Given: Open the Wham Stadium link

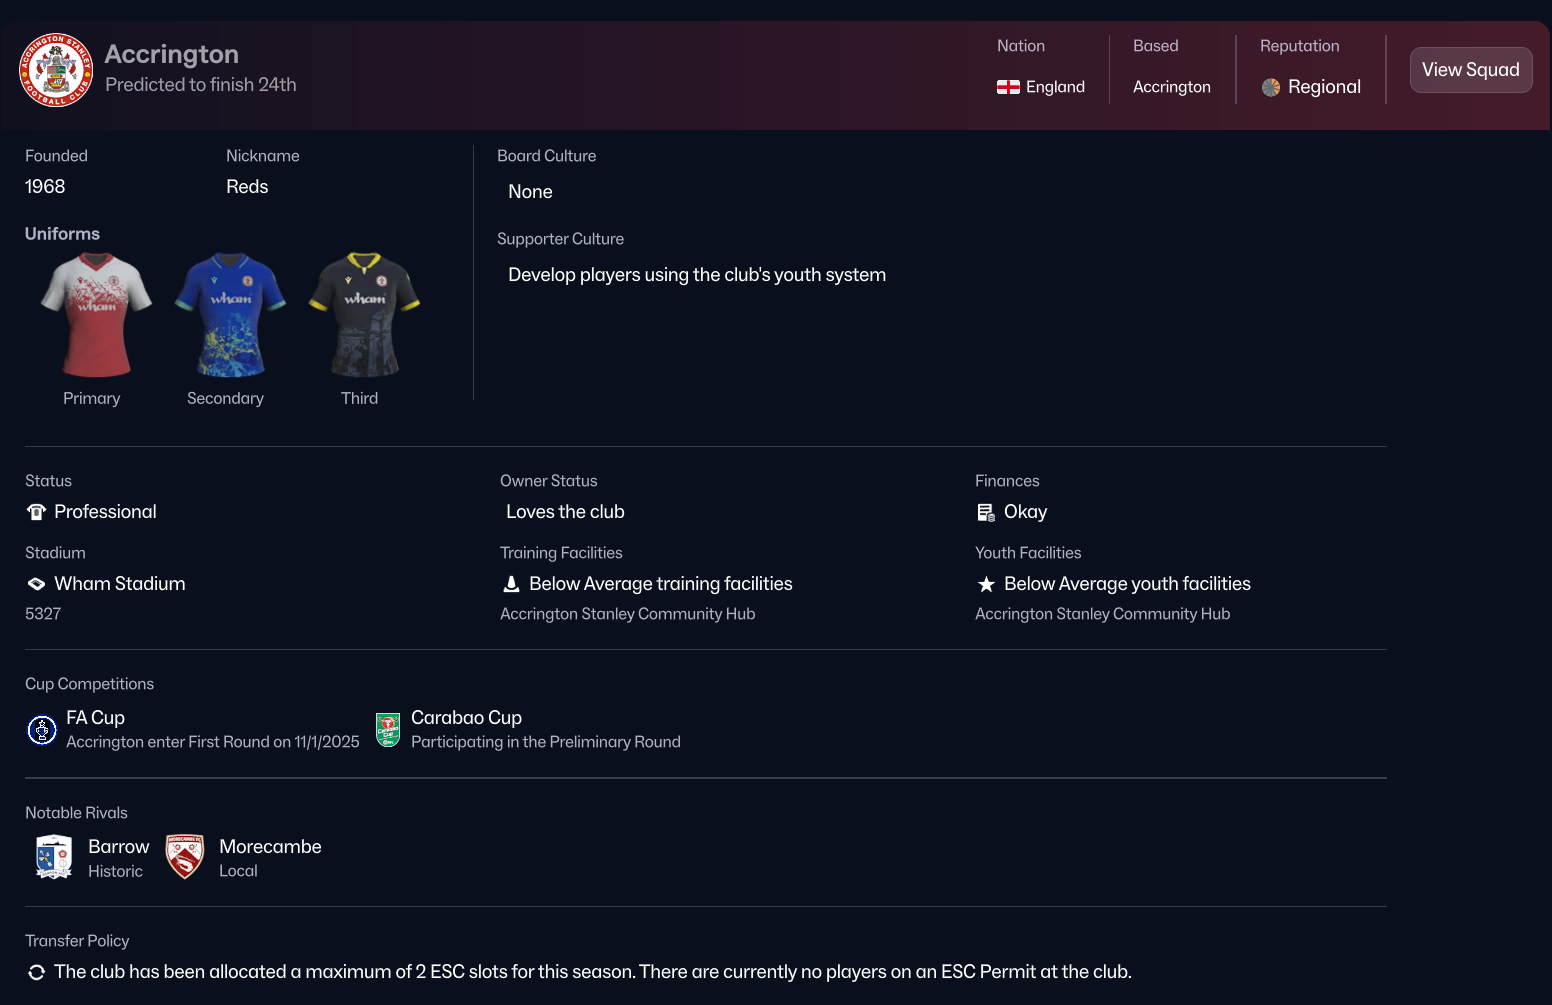Looking at the screenshot, I should point(120,584).
